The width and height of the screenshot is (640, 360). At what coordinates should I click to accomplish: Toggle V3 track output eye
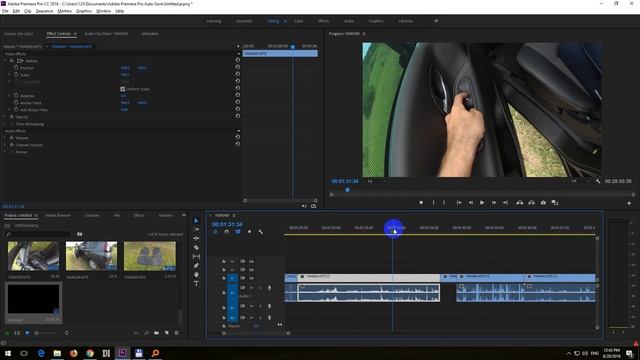[x=251, y=261]
